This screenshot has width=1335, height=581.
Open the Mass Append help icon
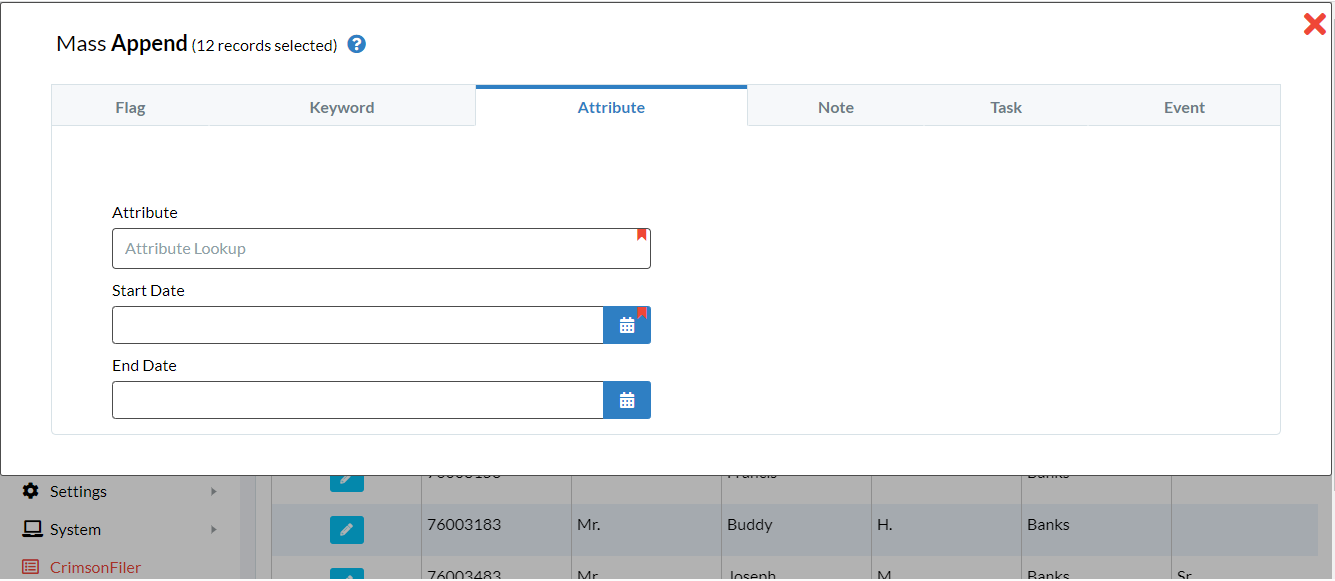click(x=356, y=44)
